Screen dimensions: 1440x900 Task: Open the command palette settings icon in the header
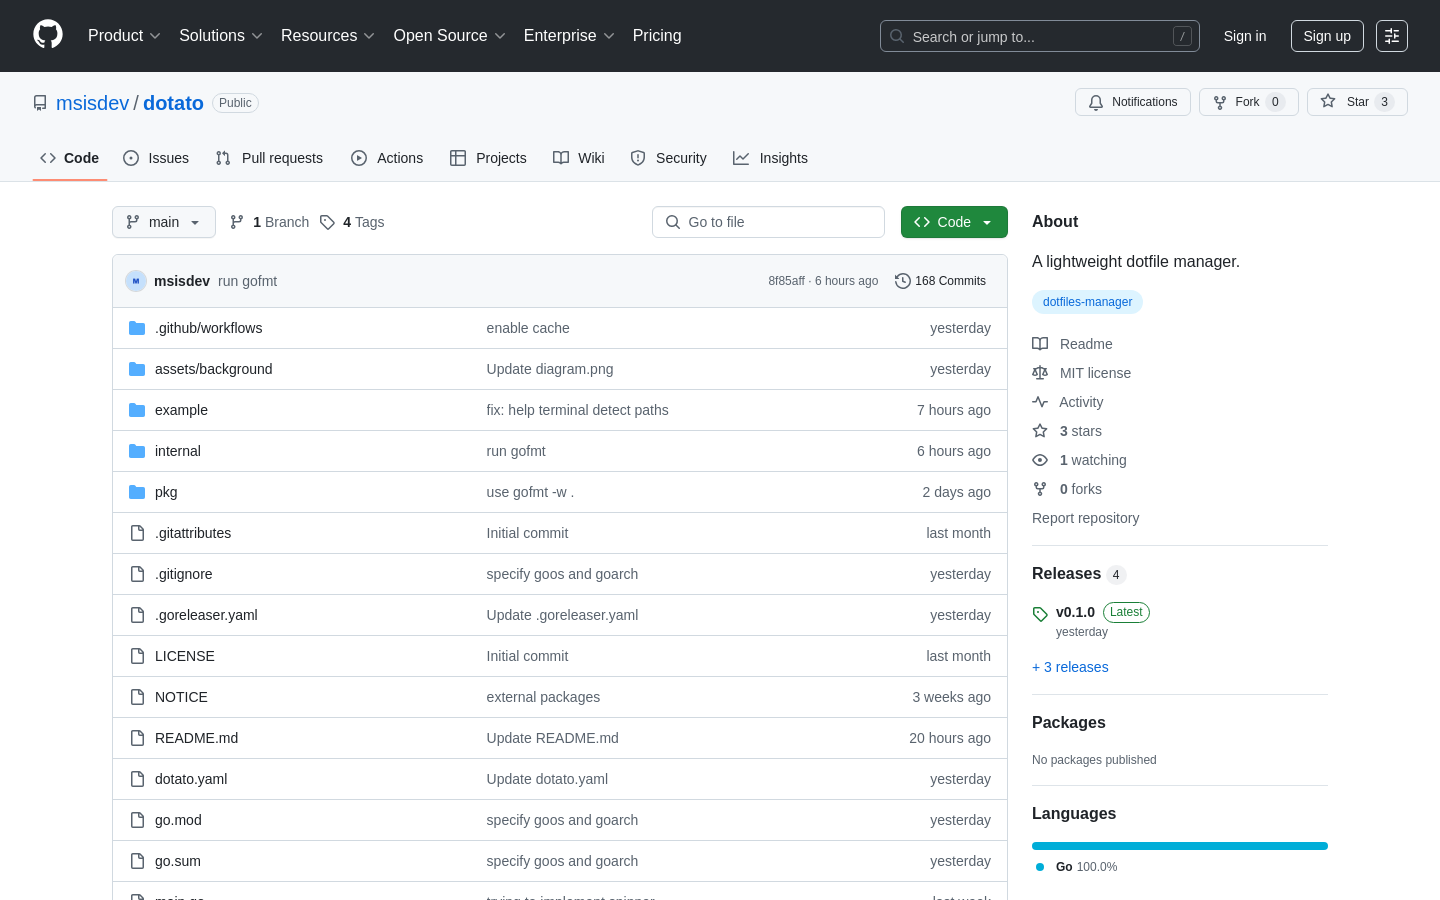[1392, 36]
